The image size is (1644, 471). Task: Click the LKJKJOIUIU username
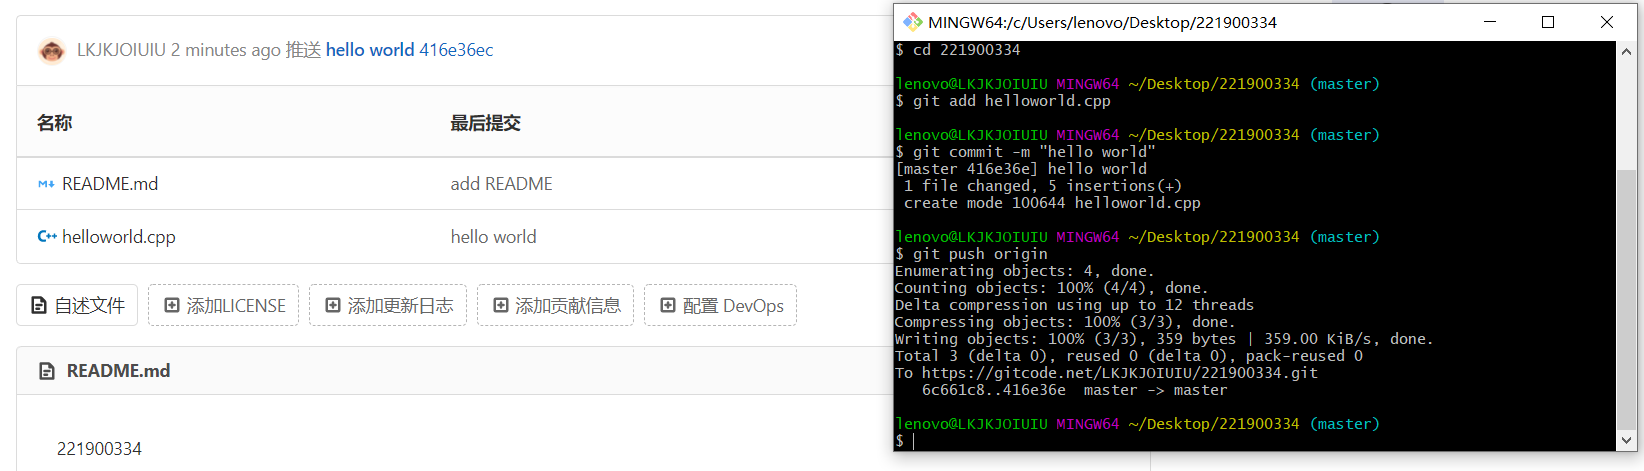(x=121, y=50)
